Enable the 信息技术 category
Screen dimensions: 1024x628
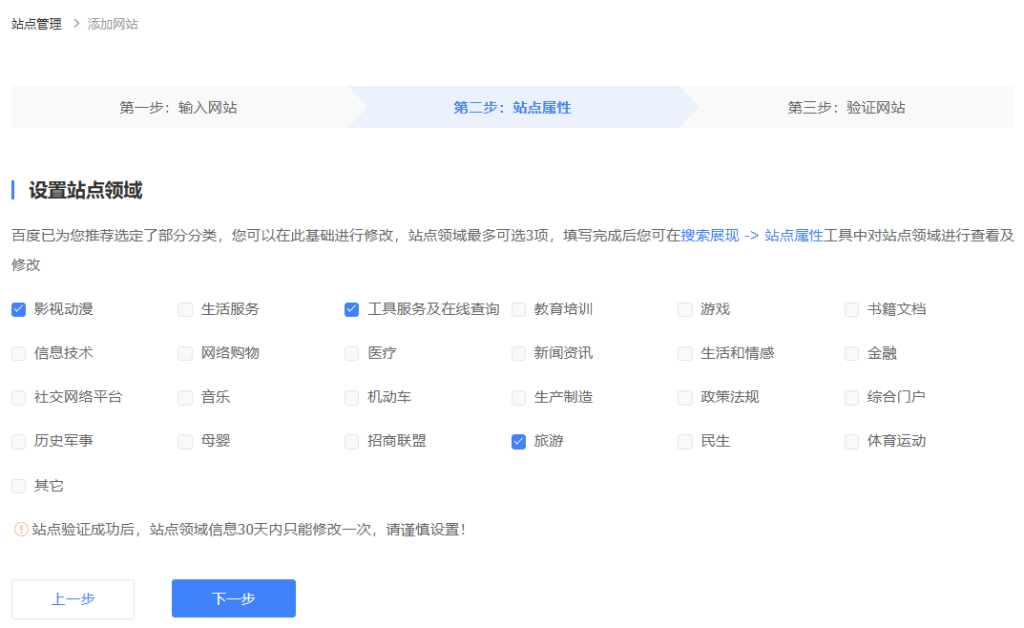[19, 353]
